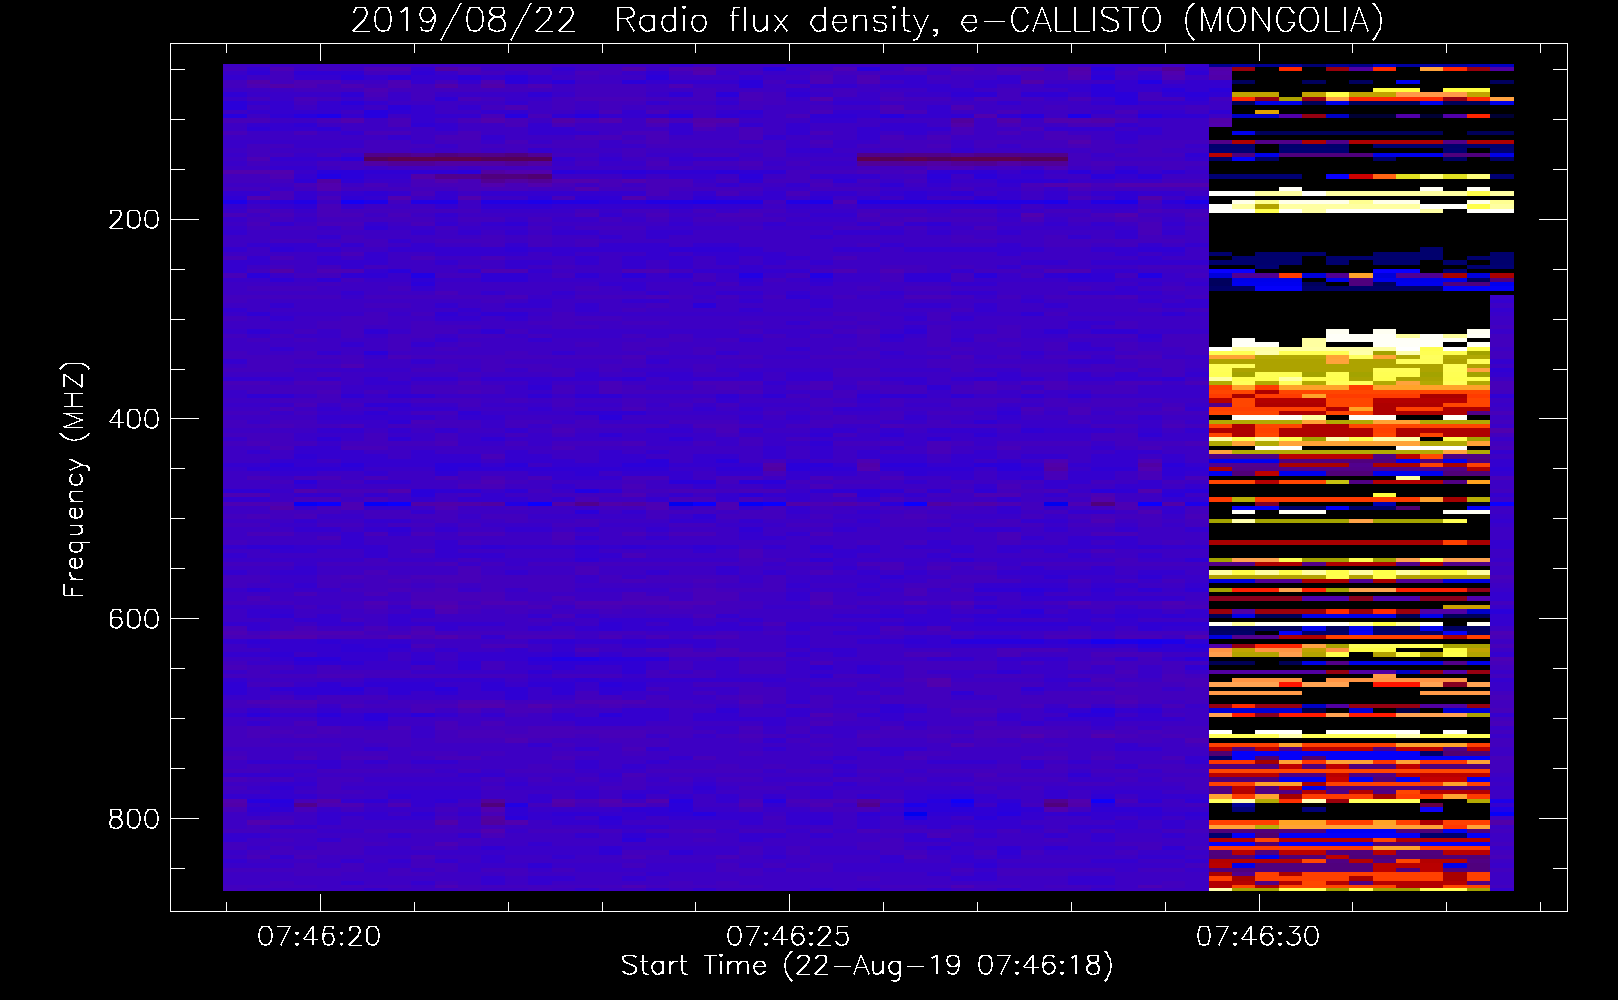Click the bright white band near 200 MHz
Screen dimensions: 1618x1000
pyautogui.click(x=1361, y=205)
